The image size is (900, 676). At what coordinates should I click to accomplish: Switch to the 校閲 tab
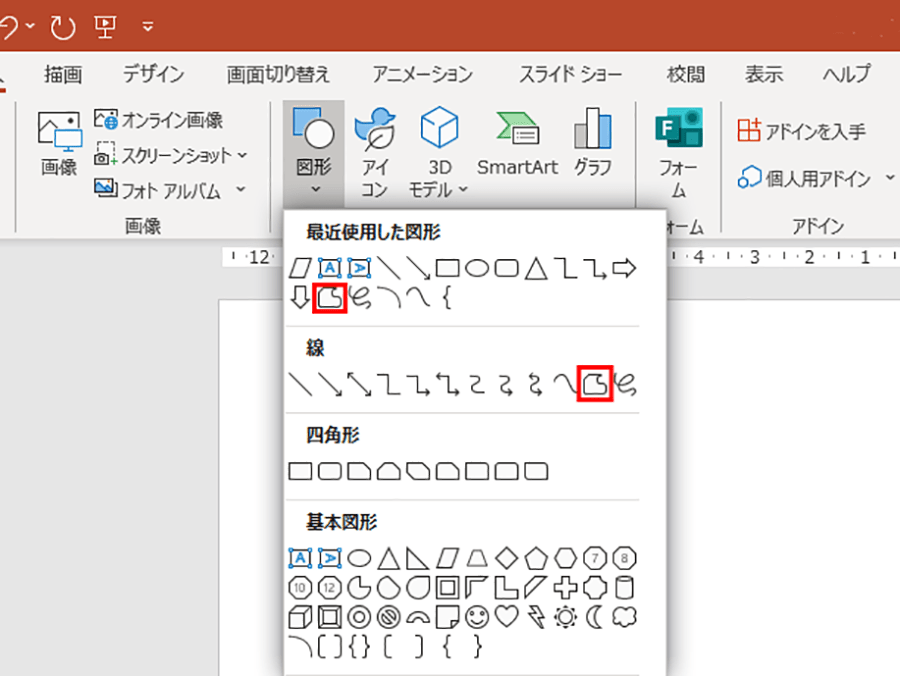click(686, 75)
